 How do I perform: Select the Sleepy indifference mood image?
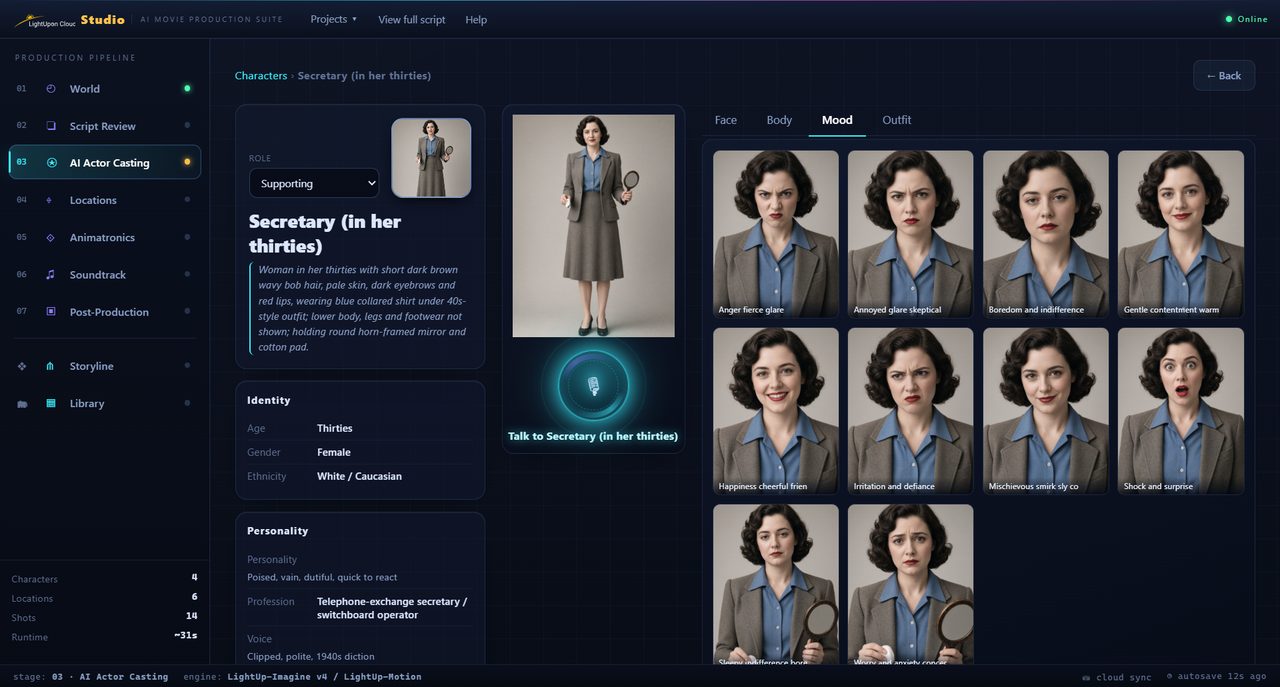click(776, 586)
